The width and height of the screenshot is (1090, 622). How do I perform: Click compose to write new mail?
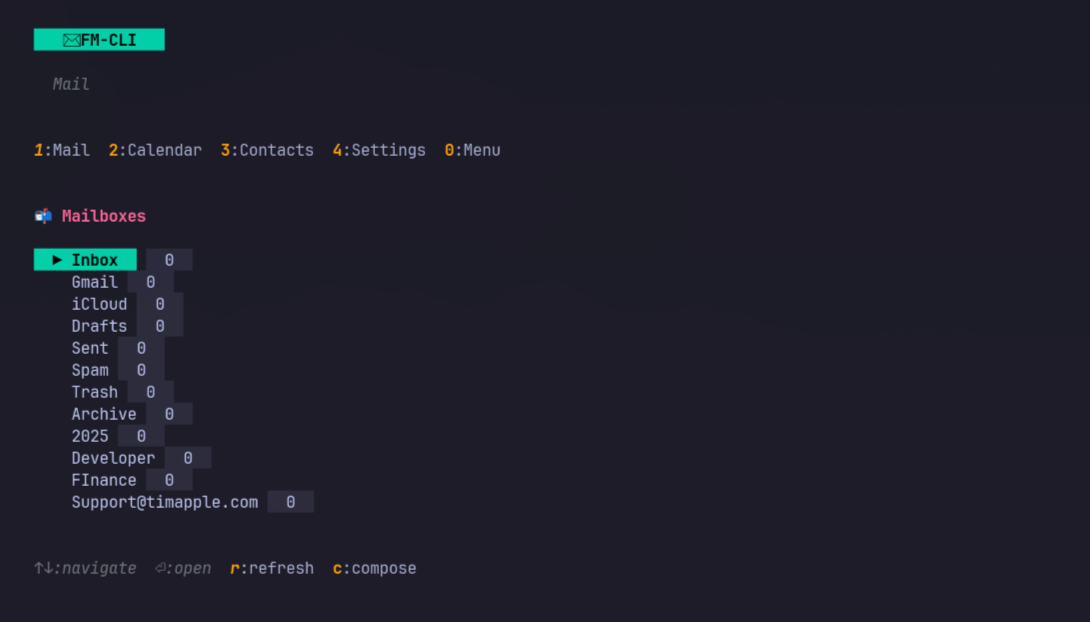coord(374,568)
